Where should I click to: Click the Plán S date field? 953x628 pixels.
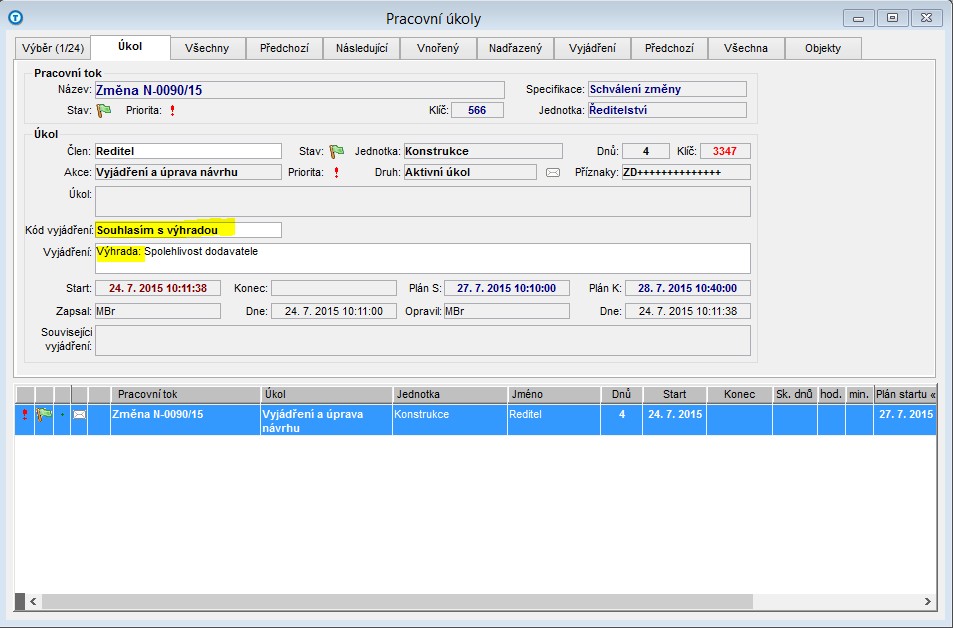point(507,288)
